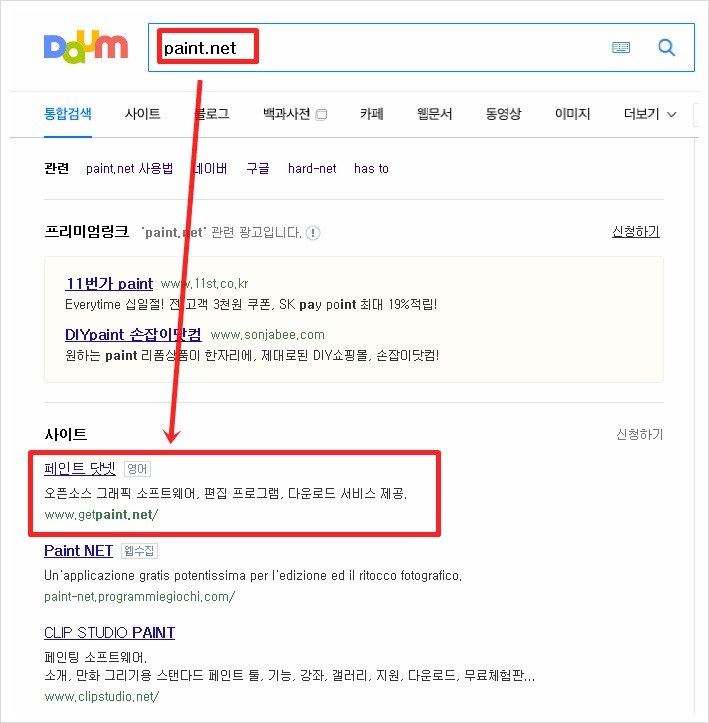709x723 pixels.
Task: Open the virtual keyboard icon
Action: point(620,47)
